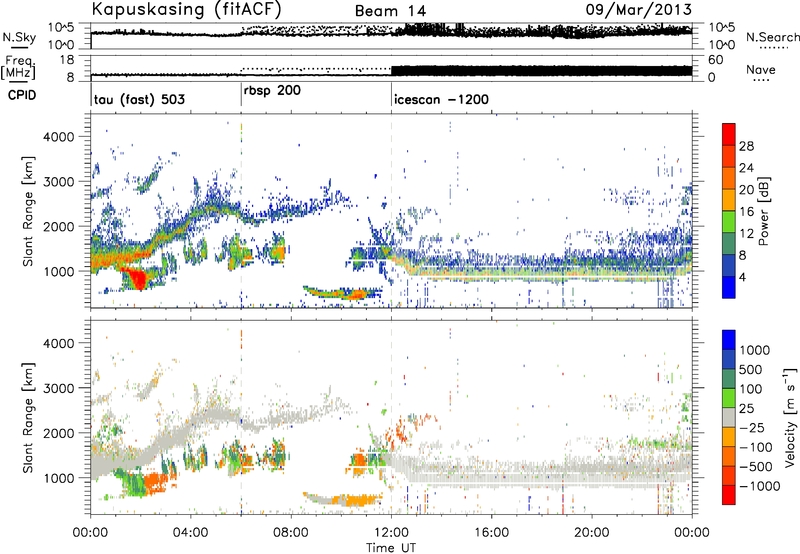Screen dimensions: 800x554
Task: Click the 'Velocity [m s-1]' colorbar label
Action: coord(790,417)
